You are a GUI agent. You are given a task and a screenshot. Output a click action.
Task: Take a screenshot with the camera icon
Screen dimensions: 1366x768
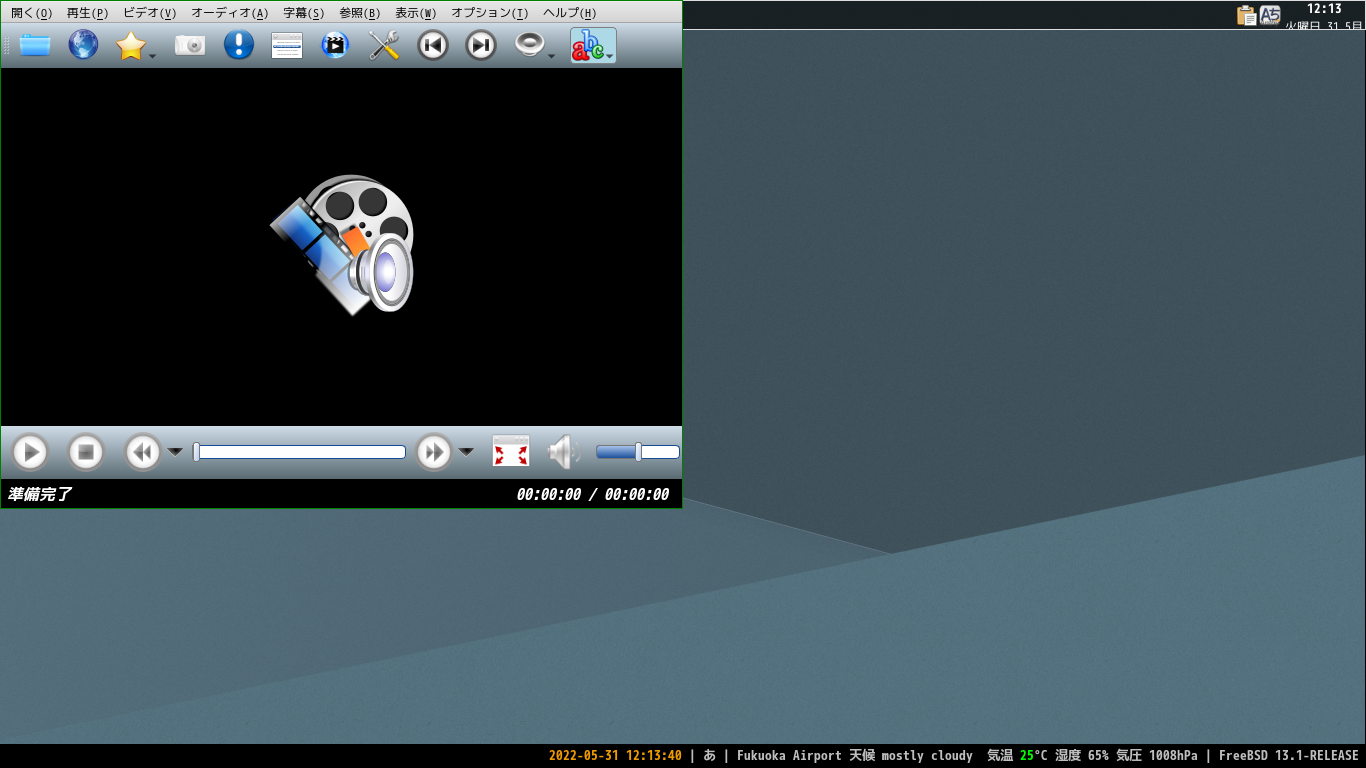pyautogui.click(x=190, y=45)
